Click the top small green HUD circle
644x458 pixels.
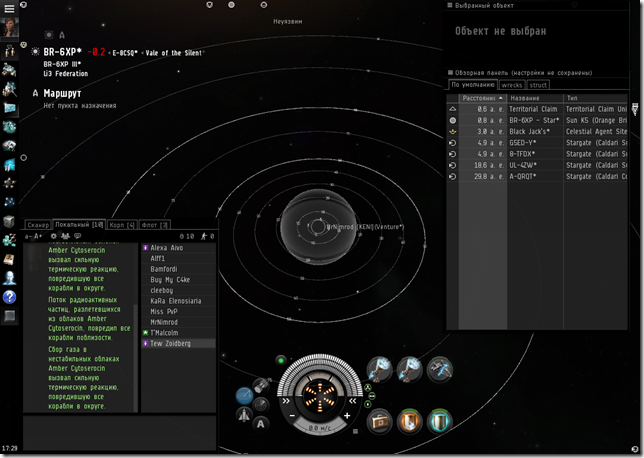tap(368, 387)
